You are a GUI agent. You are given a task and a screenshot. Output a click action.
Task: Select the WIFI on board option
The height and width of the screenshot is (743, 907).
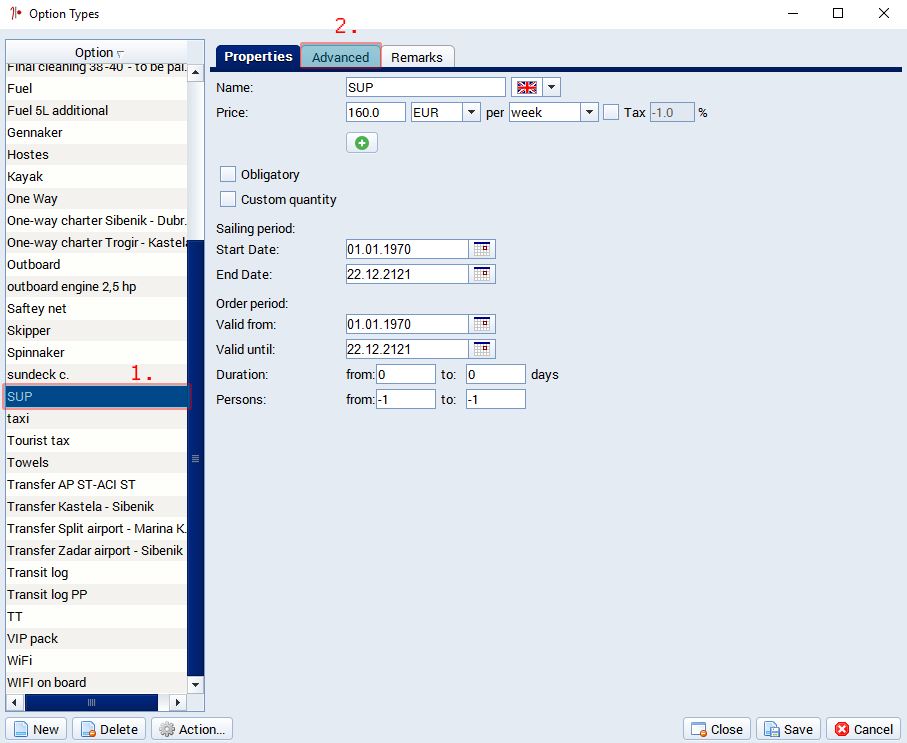(x=97, y=682)
